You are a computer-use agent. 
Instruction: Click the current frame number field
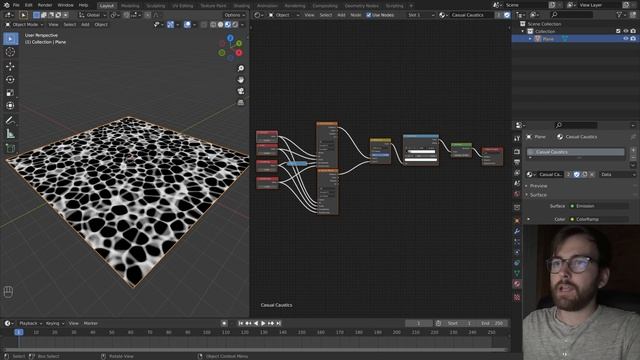click(418, 323)
